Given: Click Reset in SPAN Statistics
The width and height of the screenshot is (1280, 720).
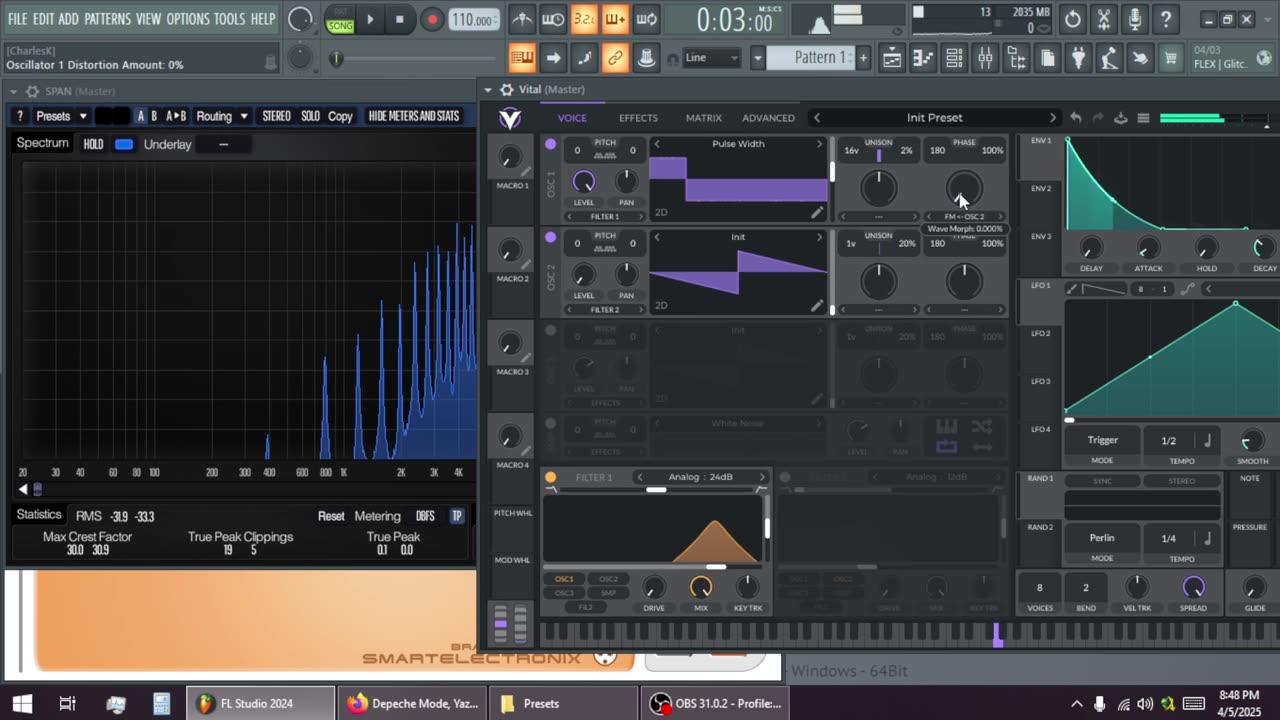Looking at the screenshot, I should point(331,516).
